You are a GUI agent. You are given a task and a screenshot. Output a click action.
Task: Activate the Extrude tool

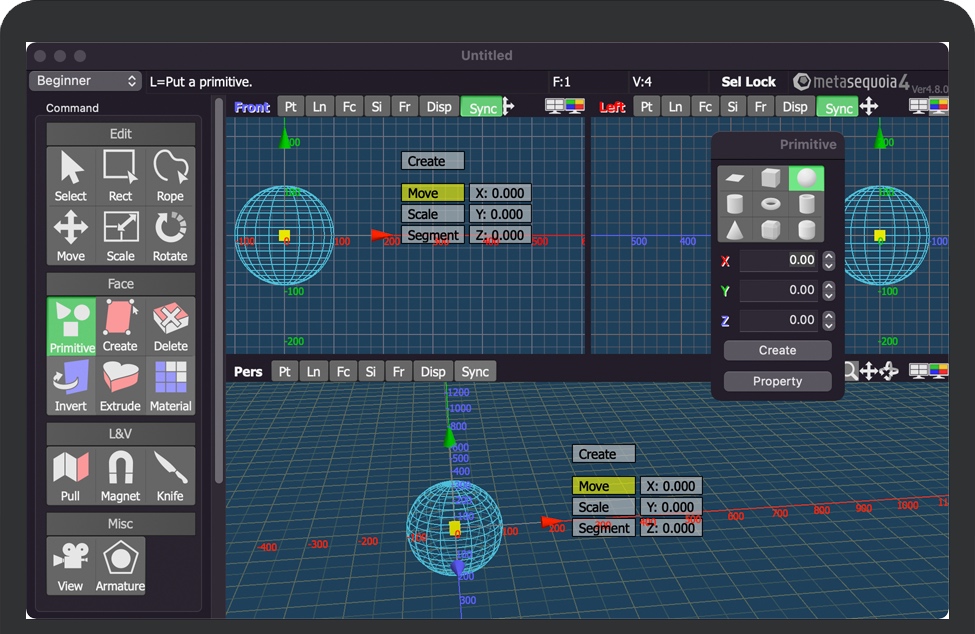[120, 386]
